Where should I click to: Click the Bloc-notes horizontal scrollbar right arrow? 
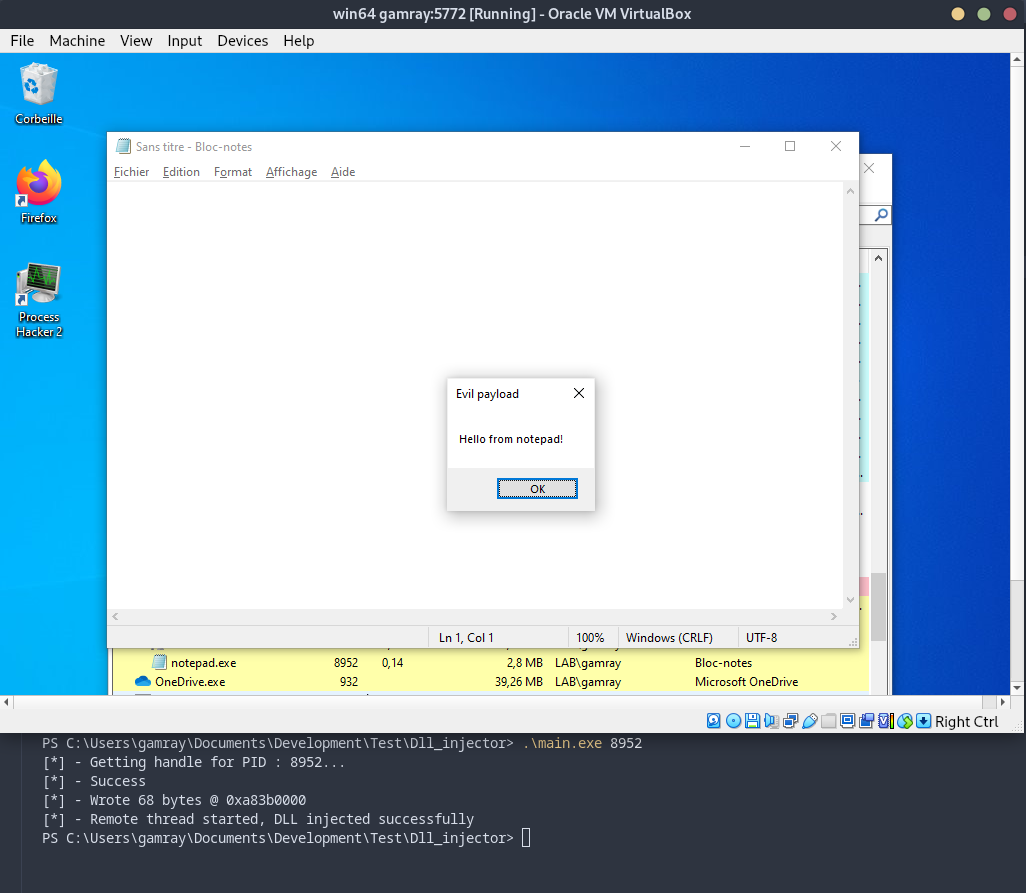click(836, 617)
